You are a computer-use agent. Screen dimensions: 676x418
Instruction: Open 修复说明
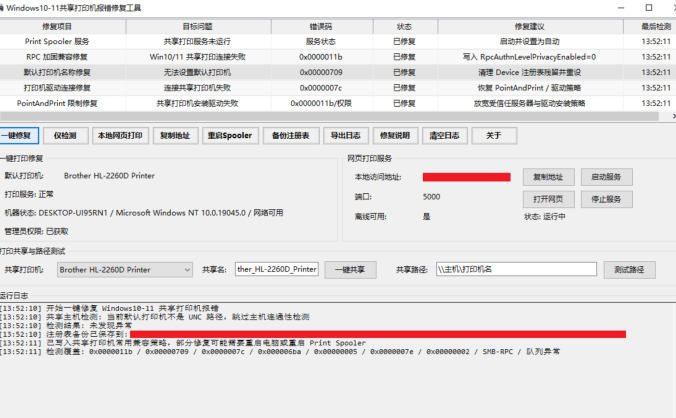[x=395, y=136]
